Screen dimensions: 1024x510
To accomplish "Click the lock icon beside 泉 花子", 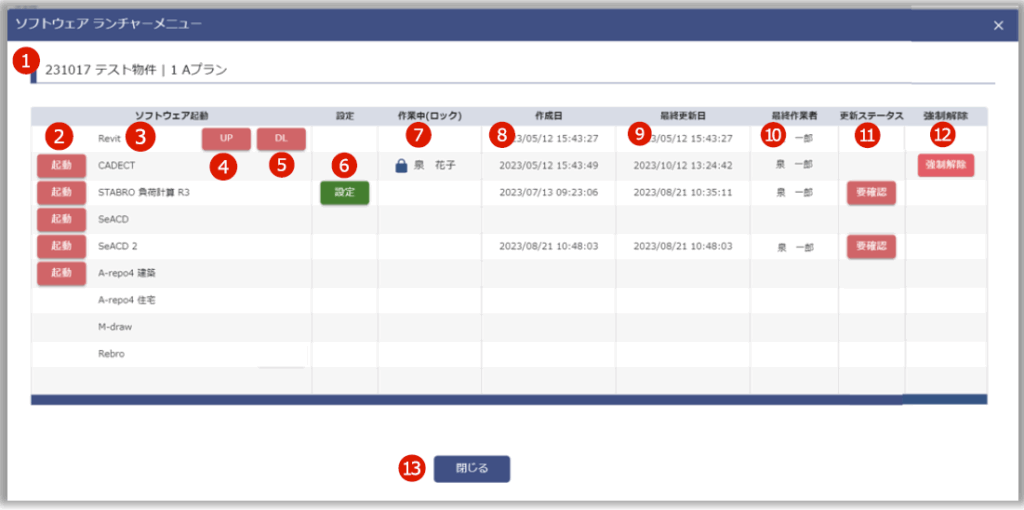I will click(x=401, y=165).
